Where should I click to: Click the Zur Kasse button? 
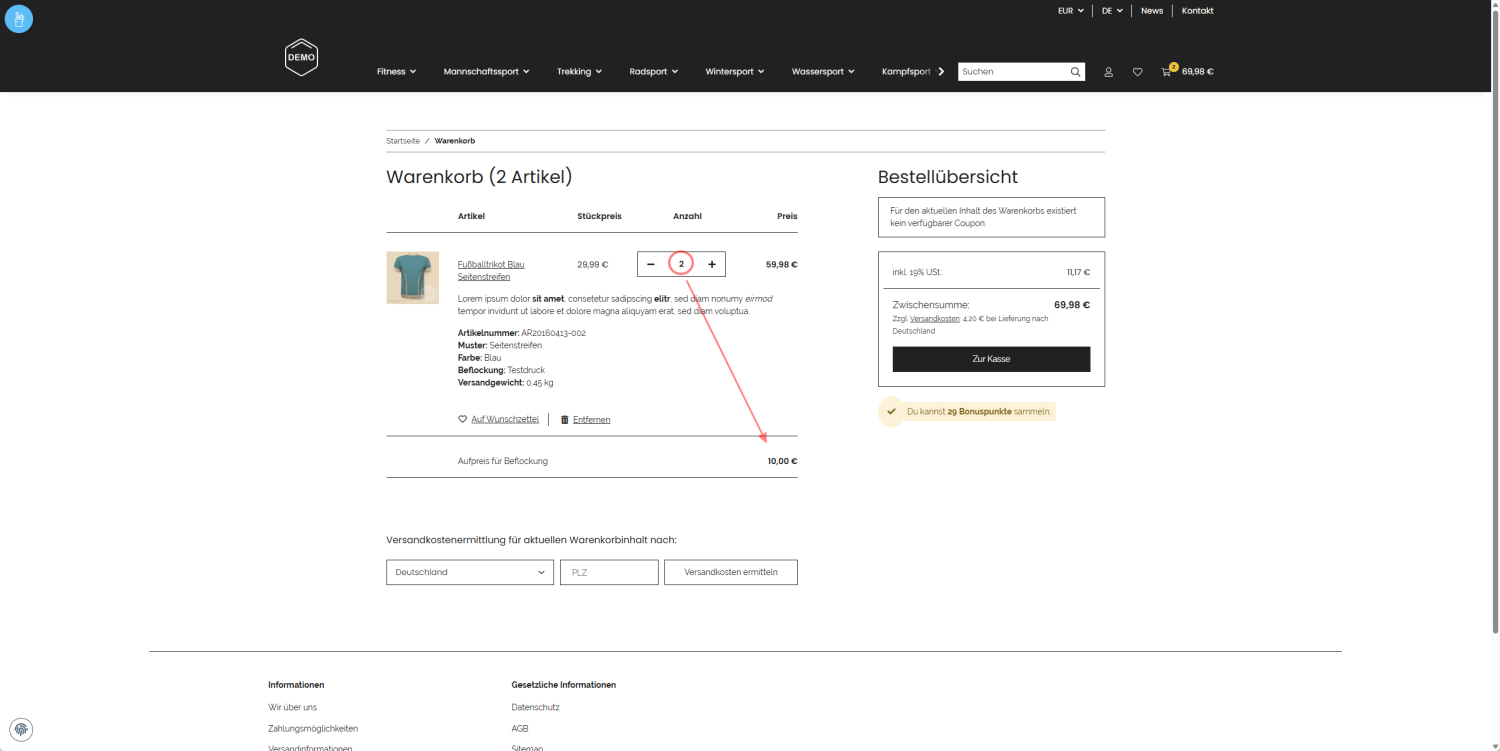coord(991,358)
